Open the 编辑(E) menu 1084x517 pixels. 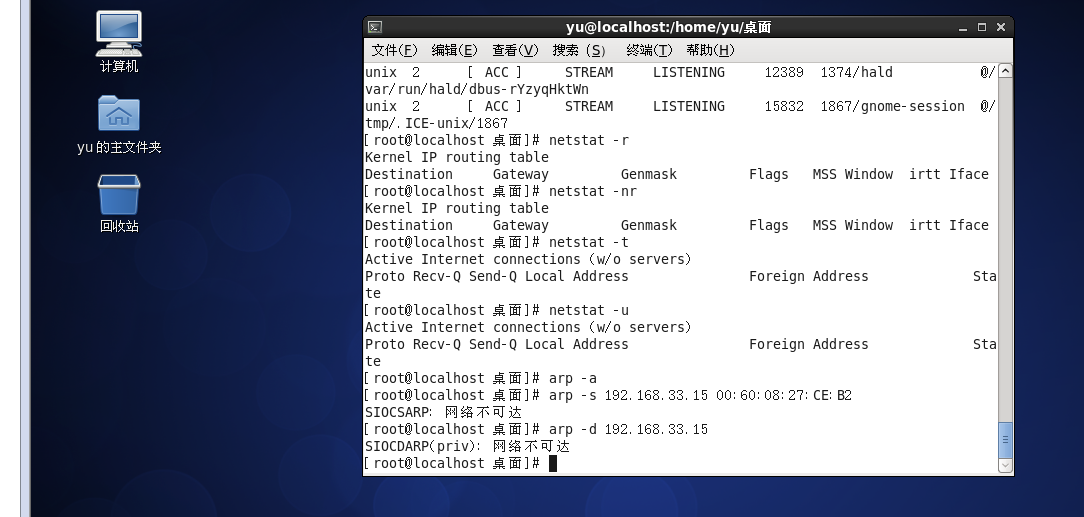coord(454,50)
